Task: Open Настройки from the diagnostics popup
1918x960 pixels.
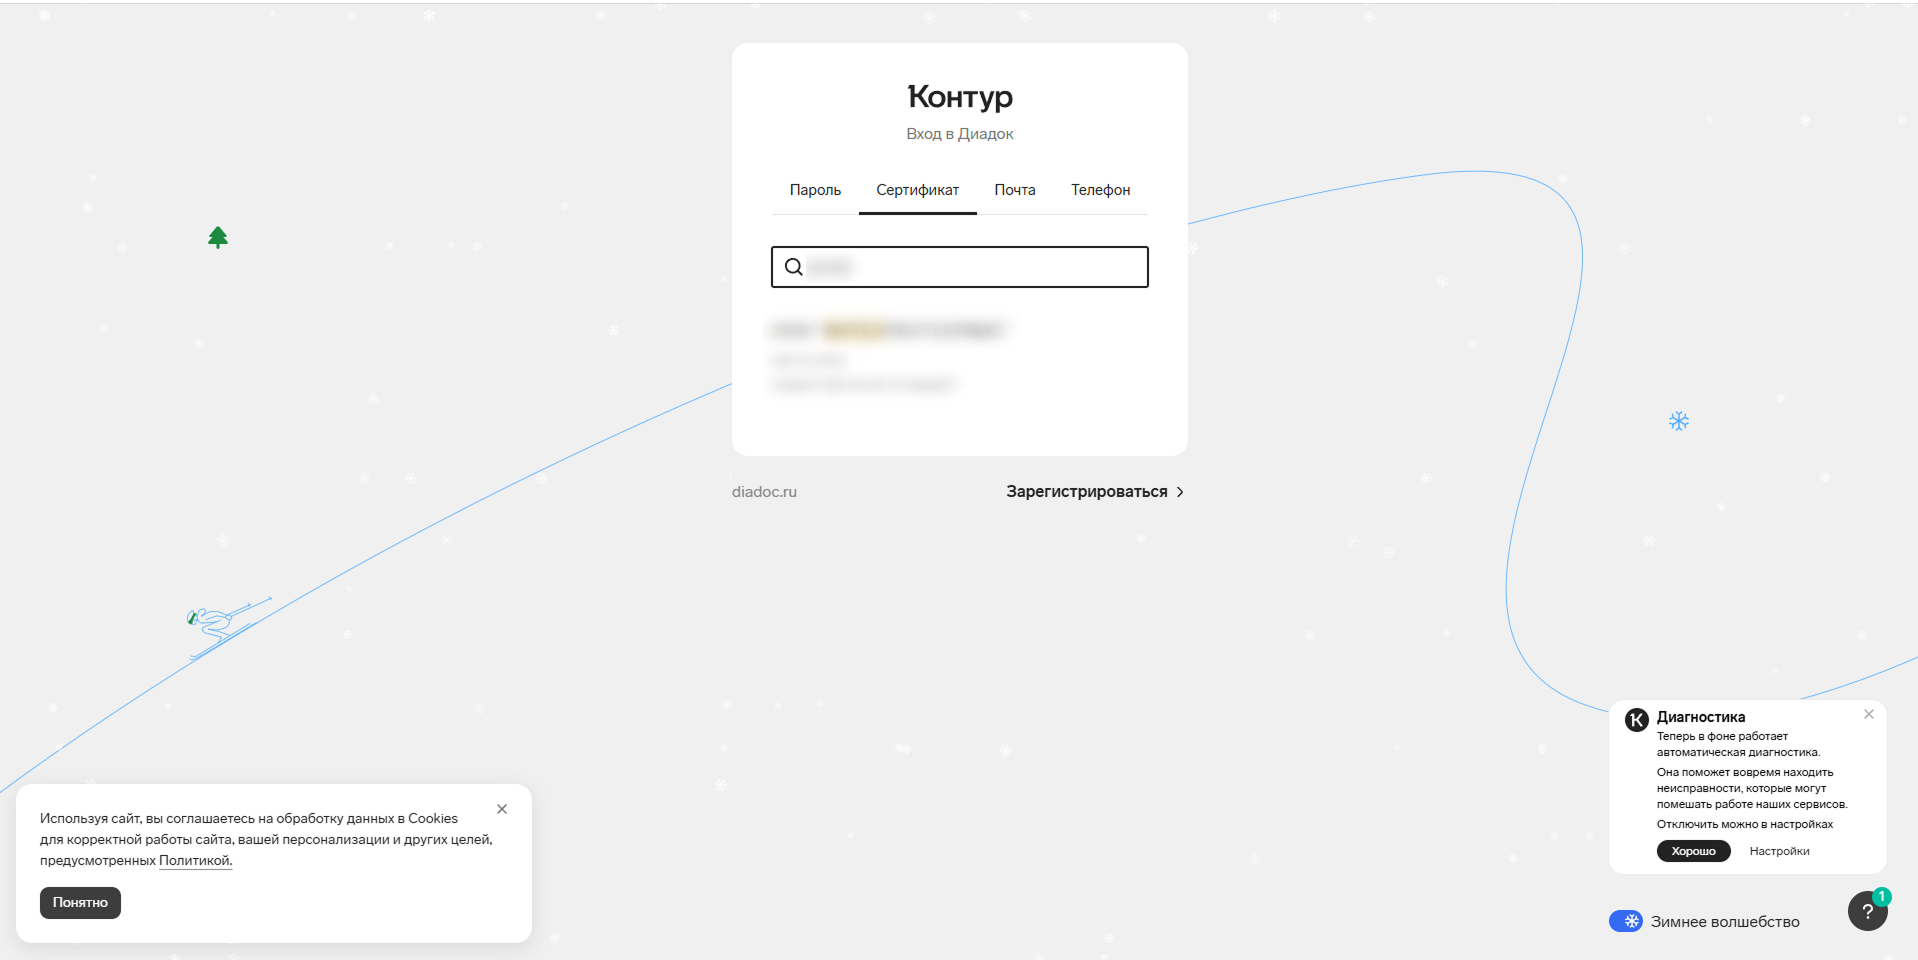Action: tap(1779, 851)
